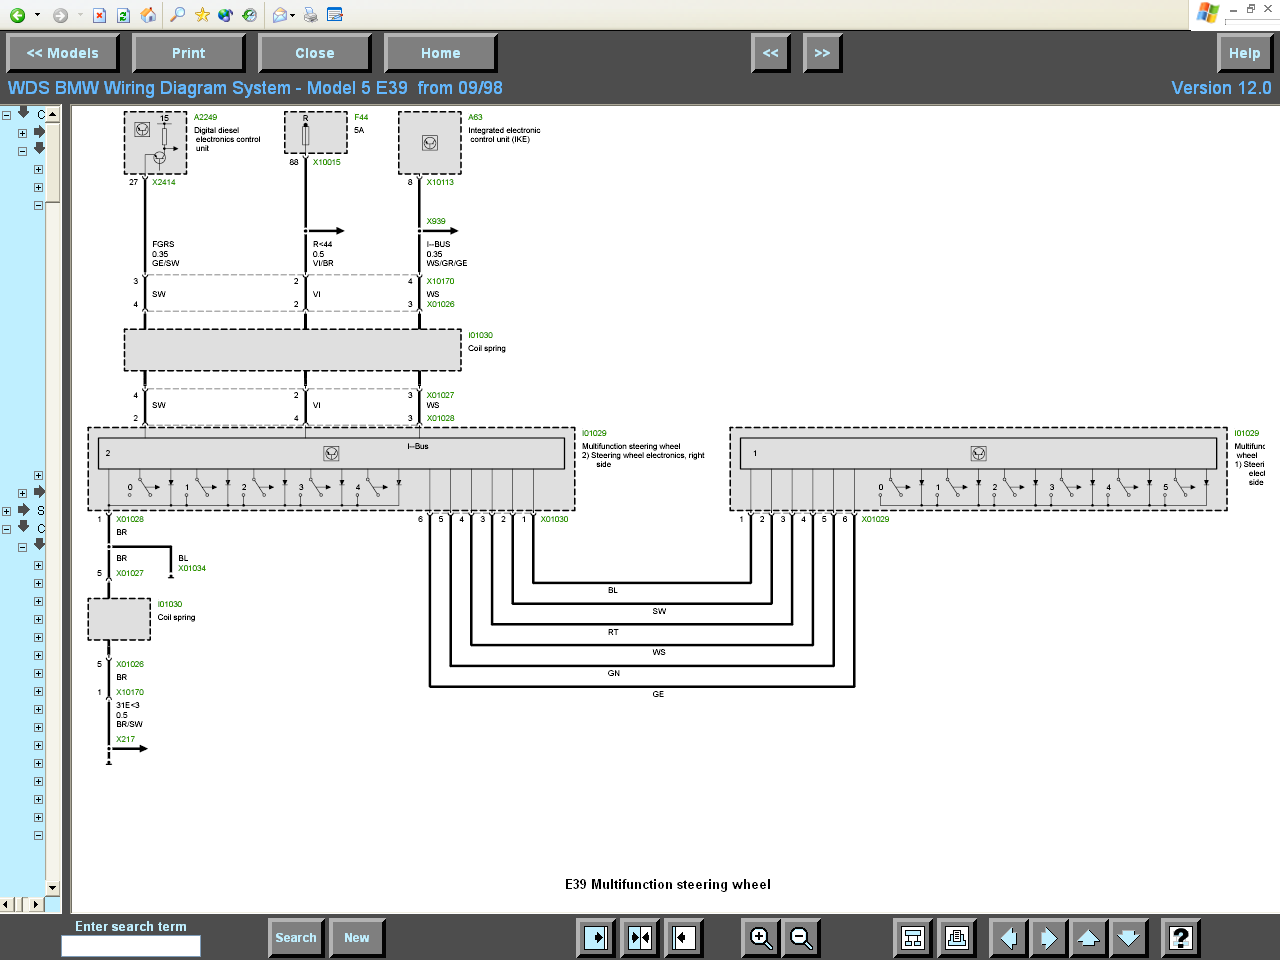Screen dimensions: 1280x960
Task: Go back to the Models list
Action: (x=63, y=53)
